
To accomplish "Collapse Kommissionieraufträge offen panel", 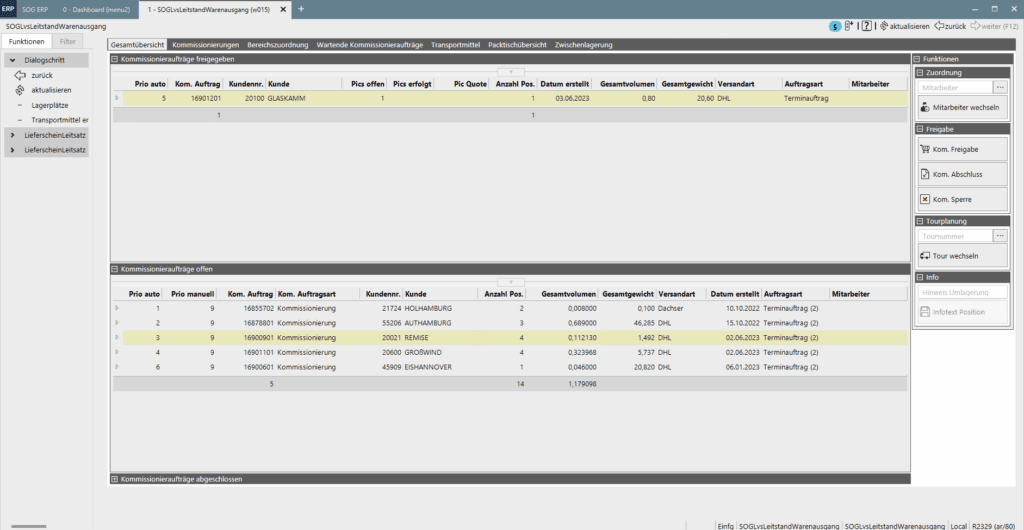I will [115, 269].
